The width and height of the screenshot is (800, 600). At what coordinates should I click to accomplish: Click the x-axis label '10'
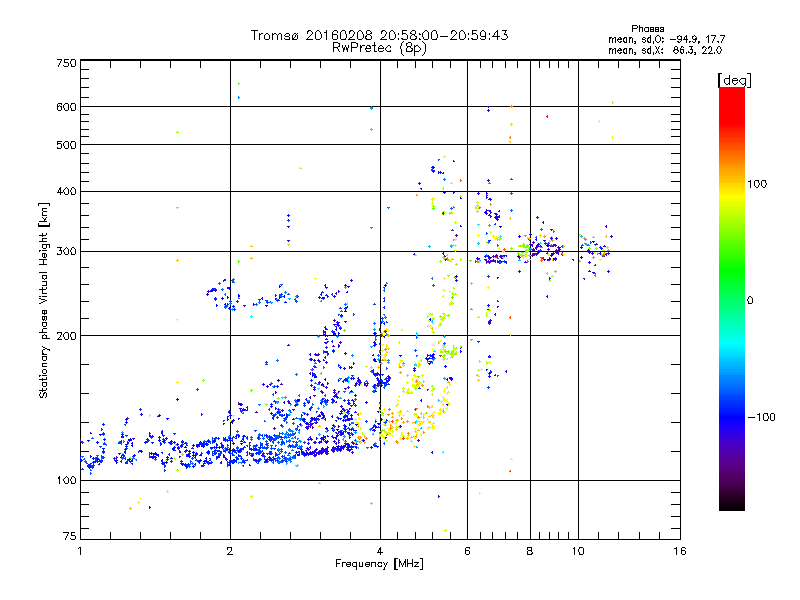(x=578, y=551)
